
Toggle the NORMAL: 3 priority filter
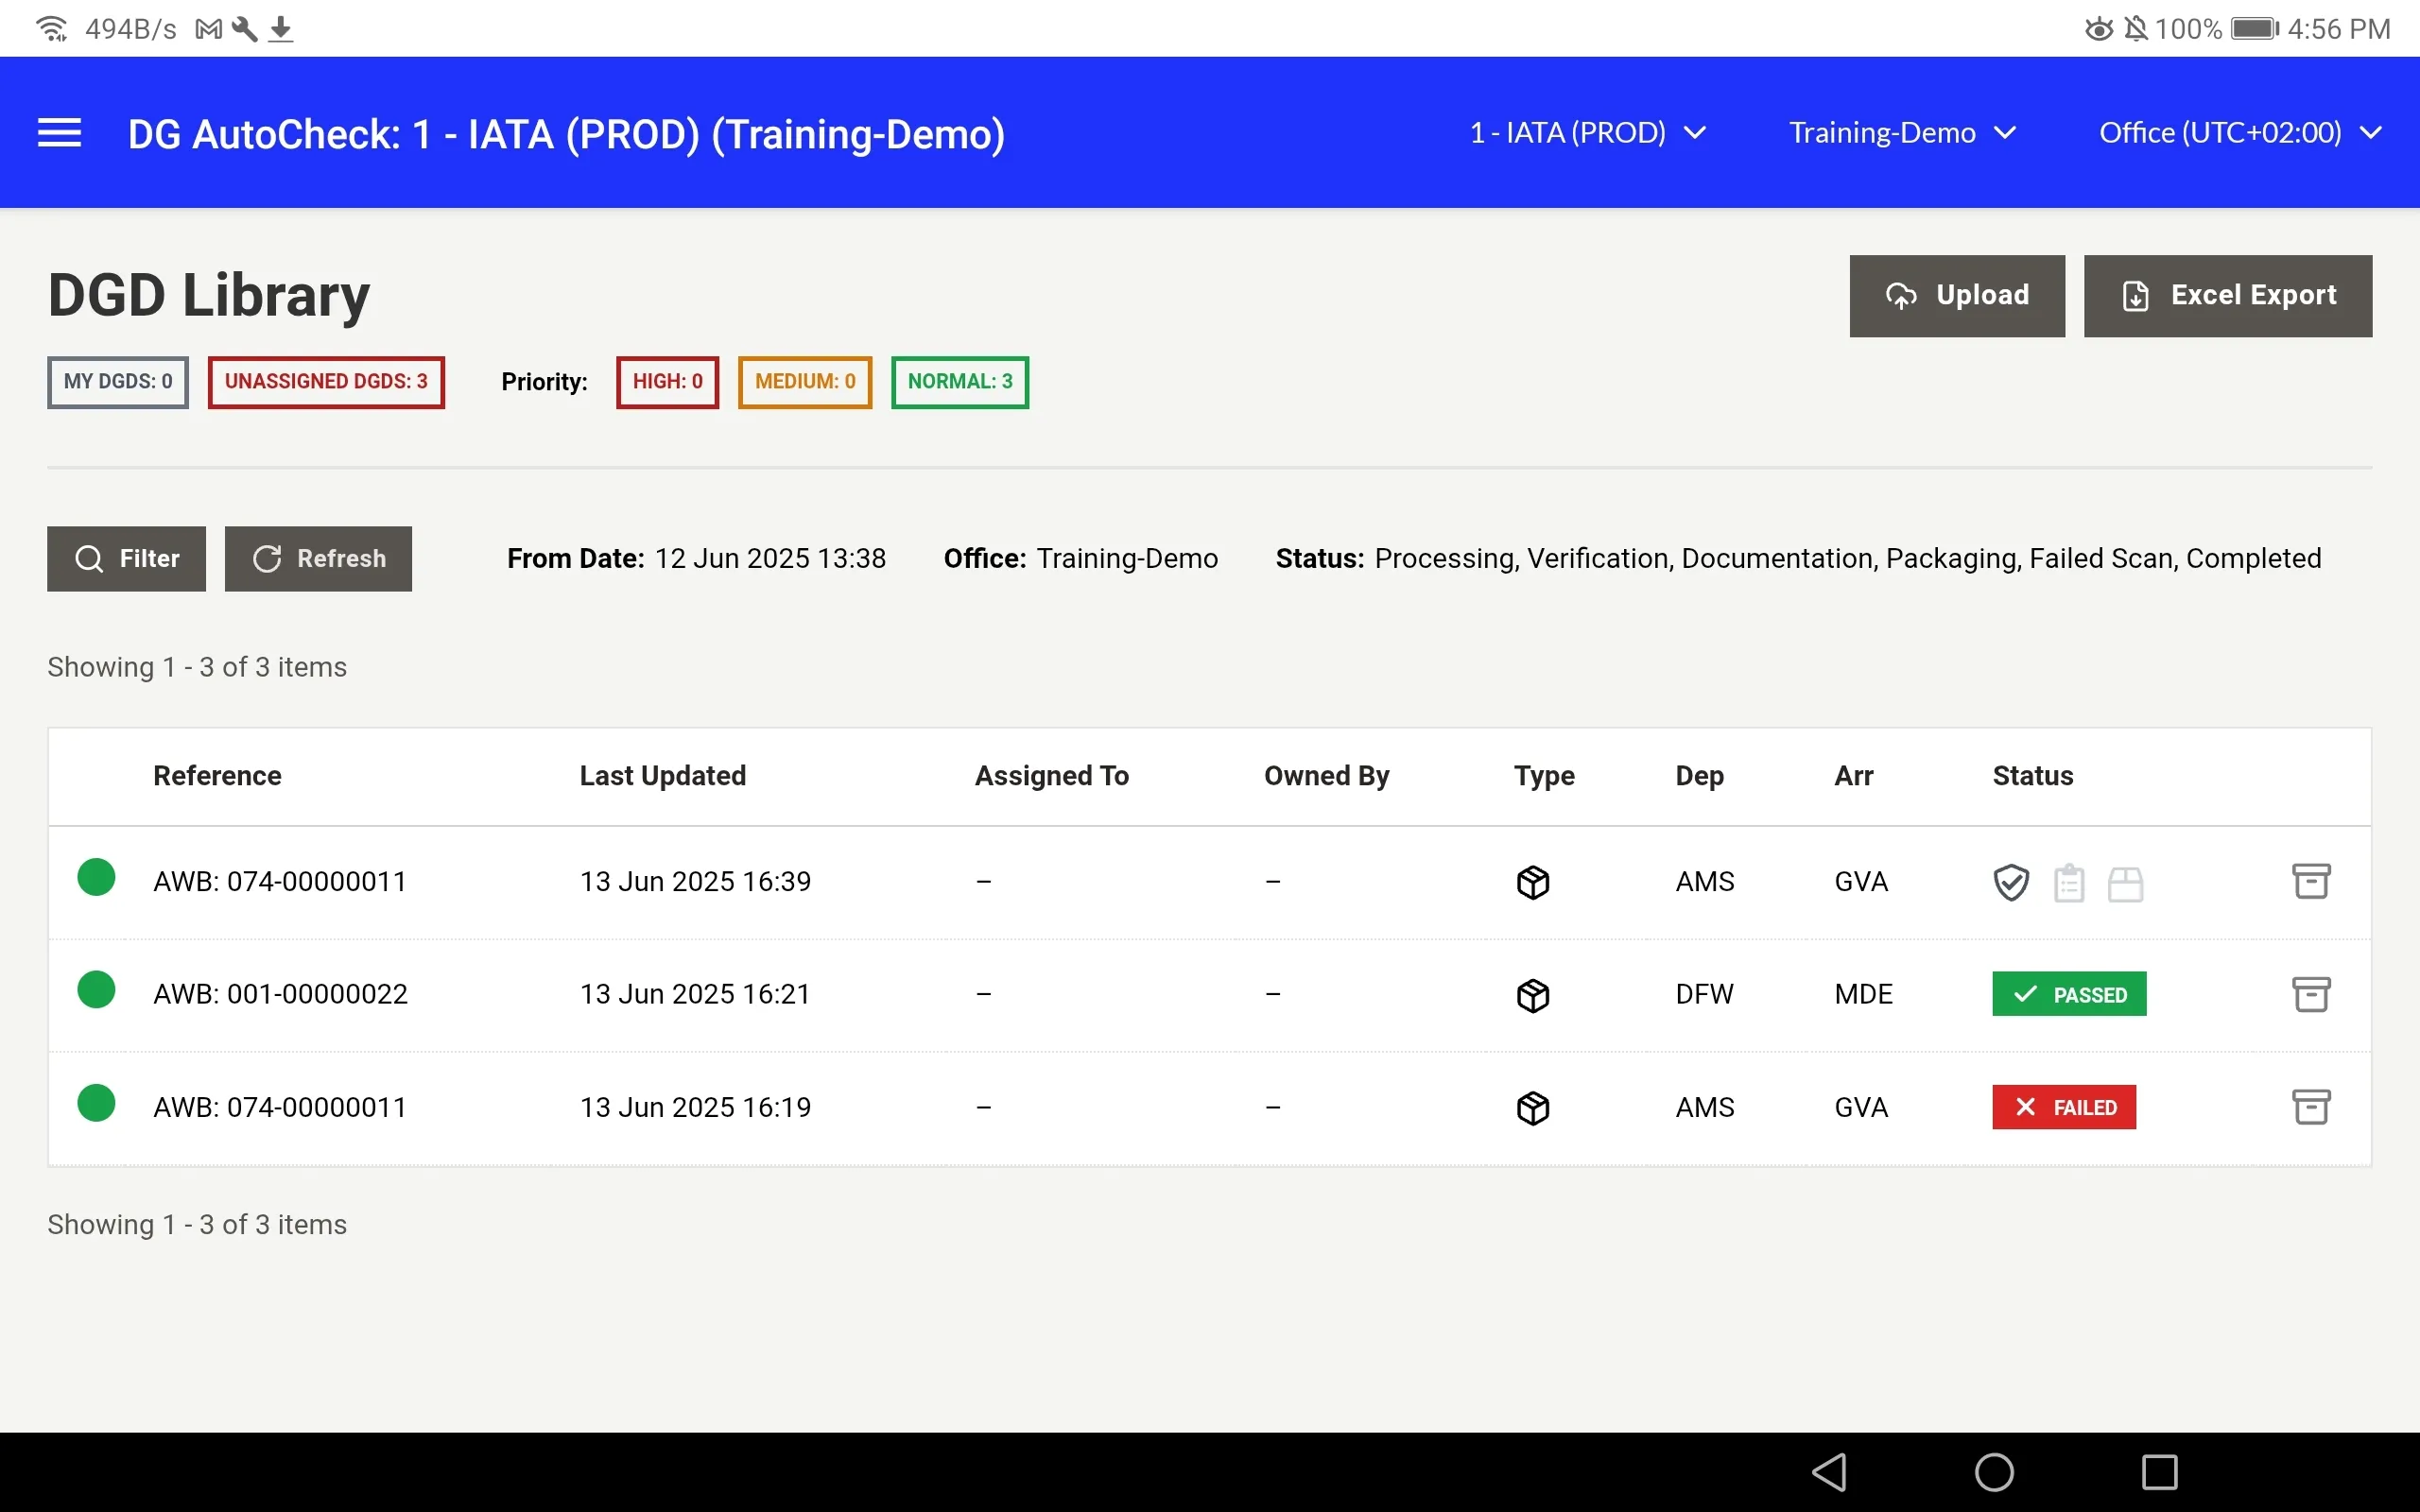tap(960, 382)
